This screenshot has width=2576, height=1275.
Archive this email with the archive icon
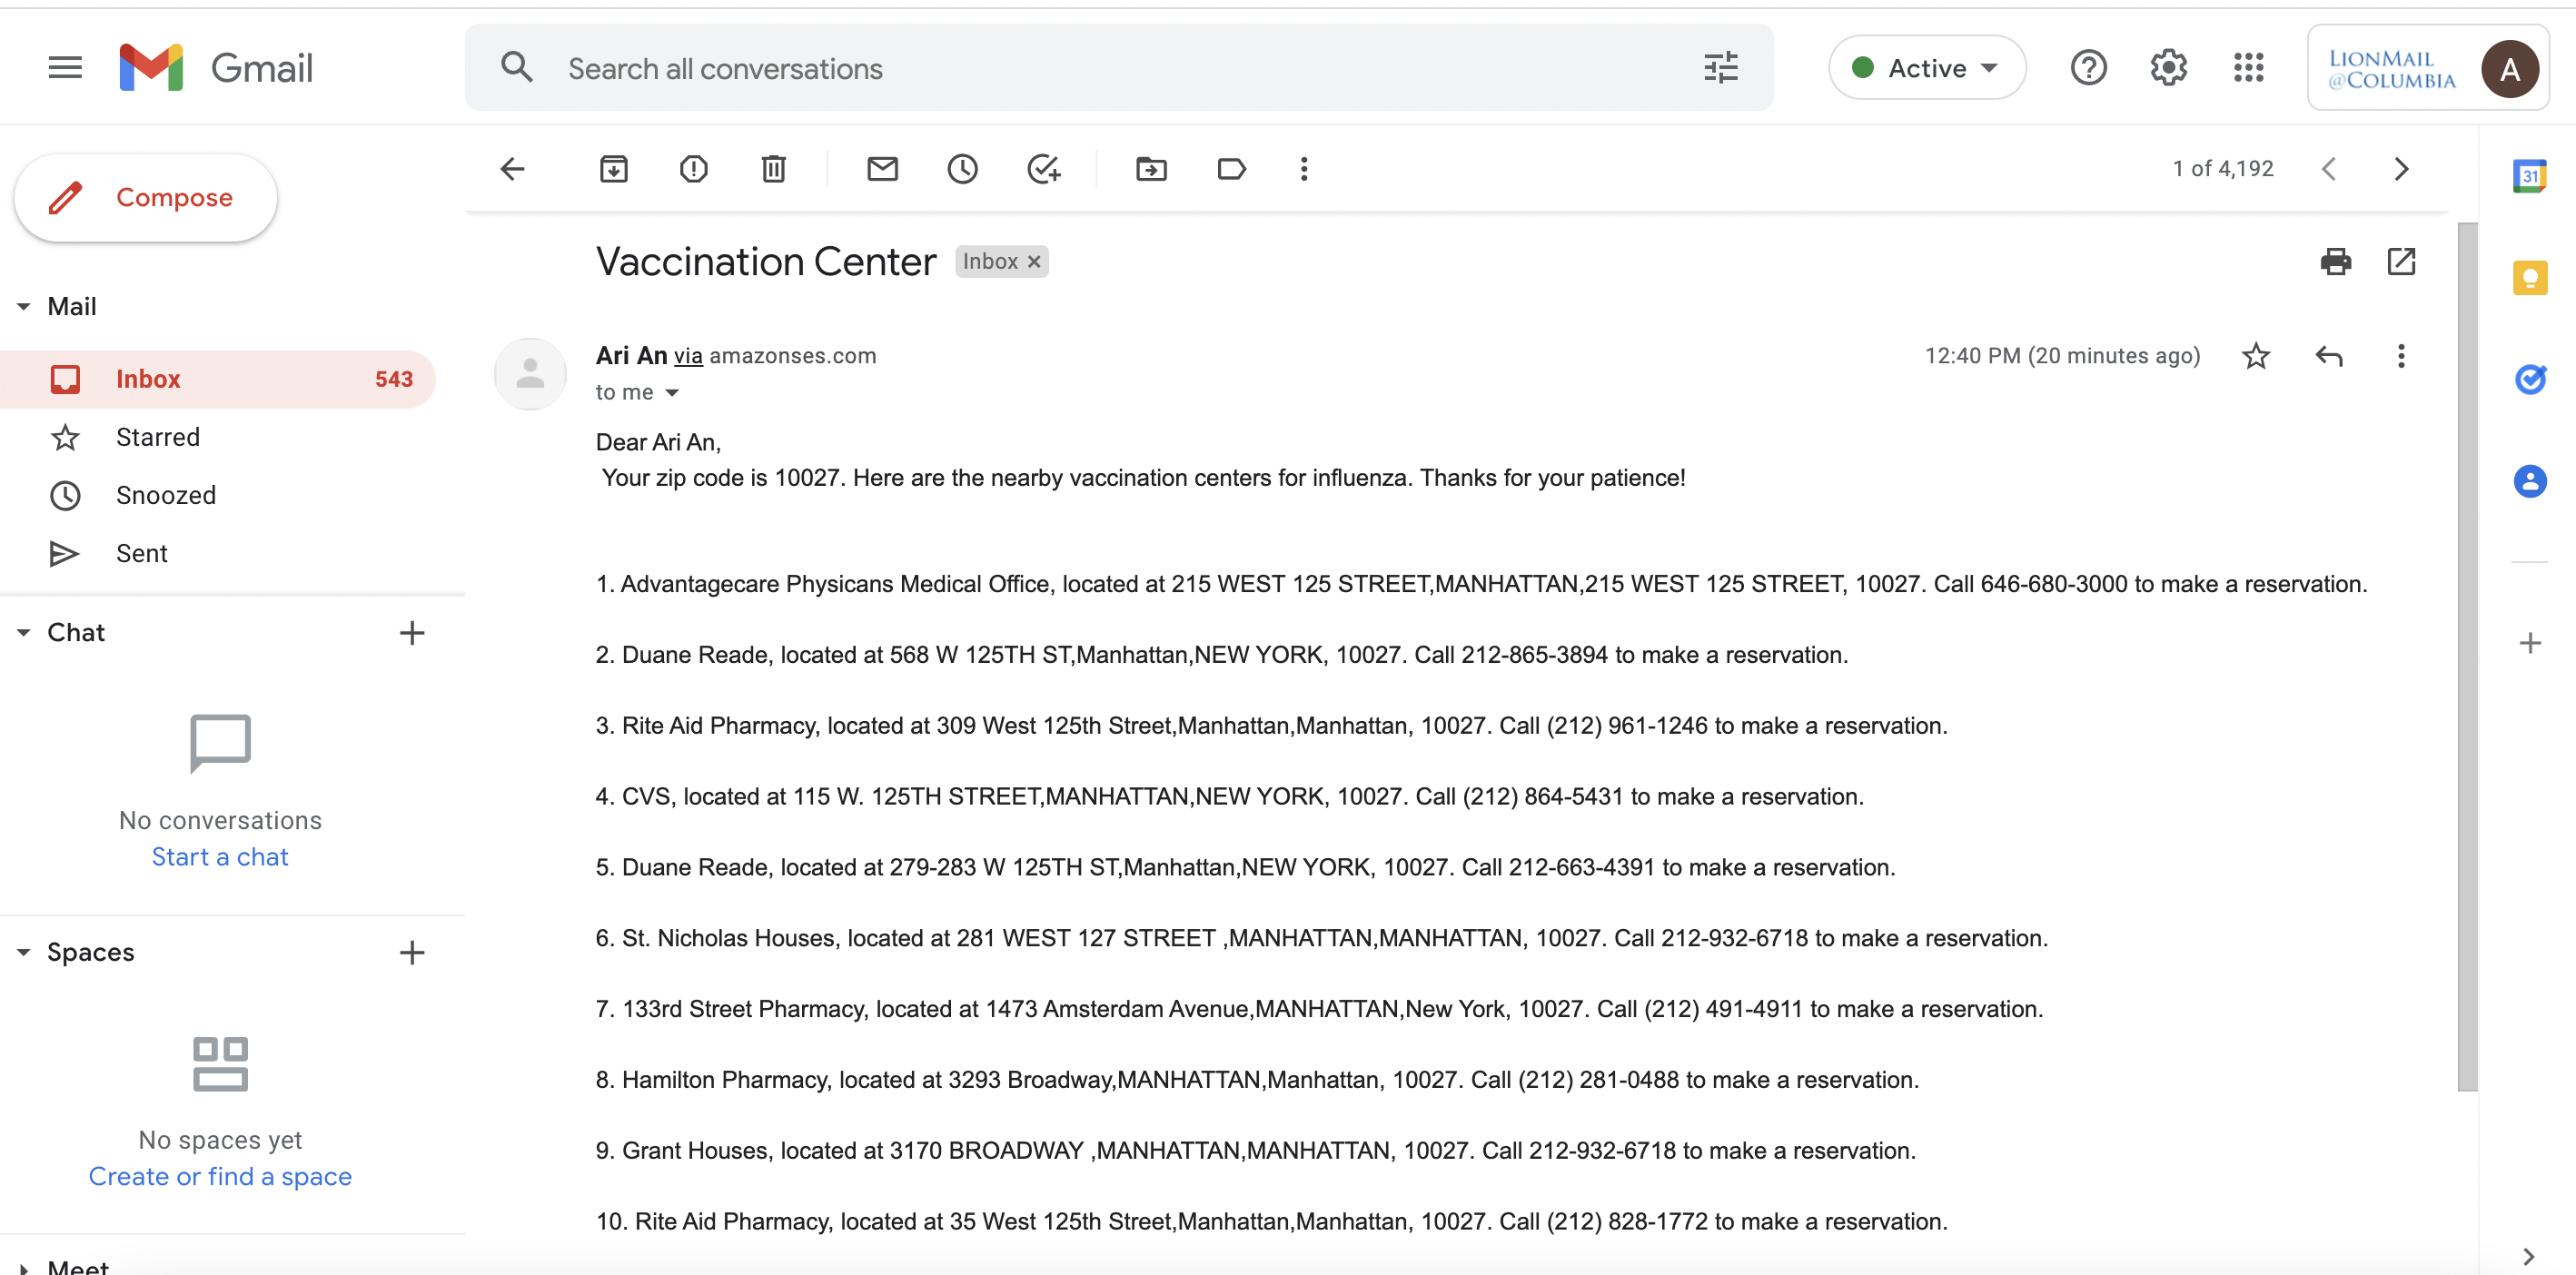pos(613,169)
